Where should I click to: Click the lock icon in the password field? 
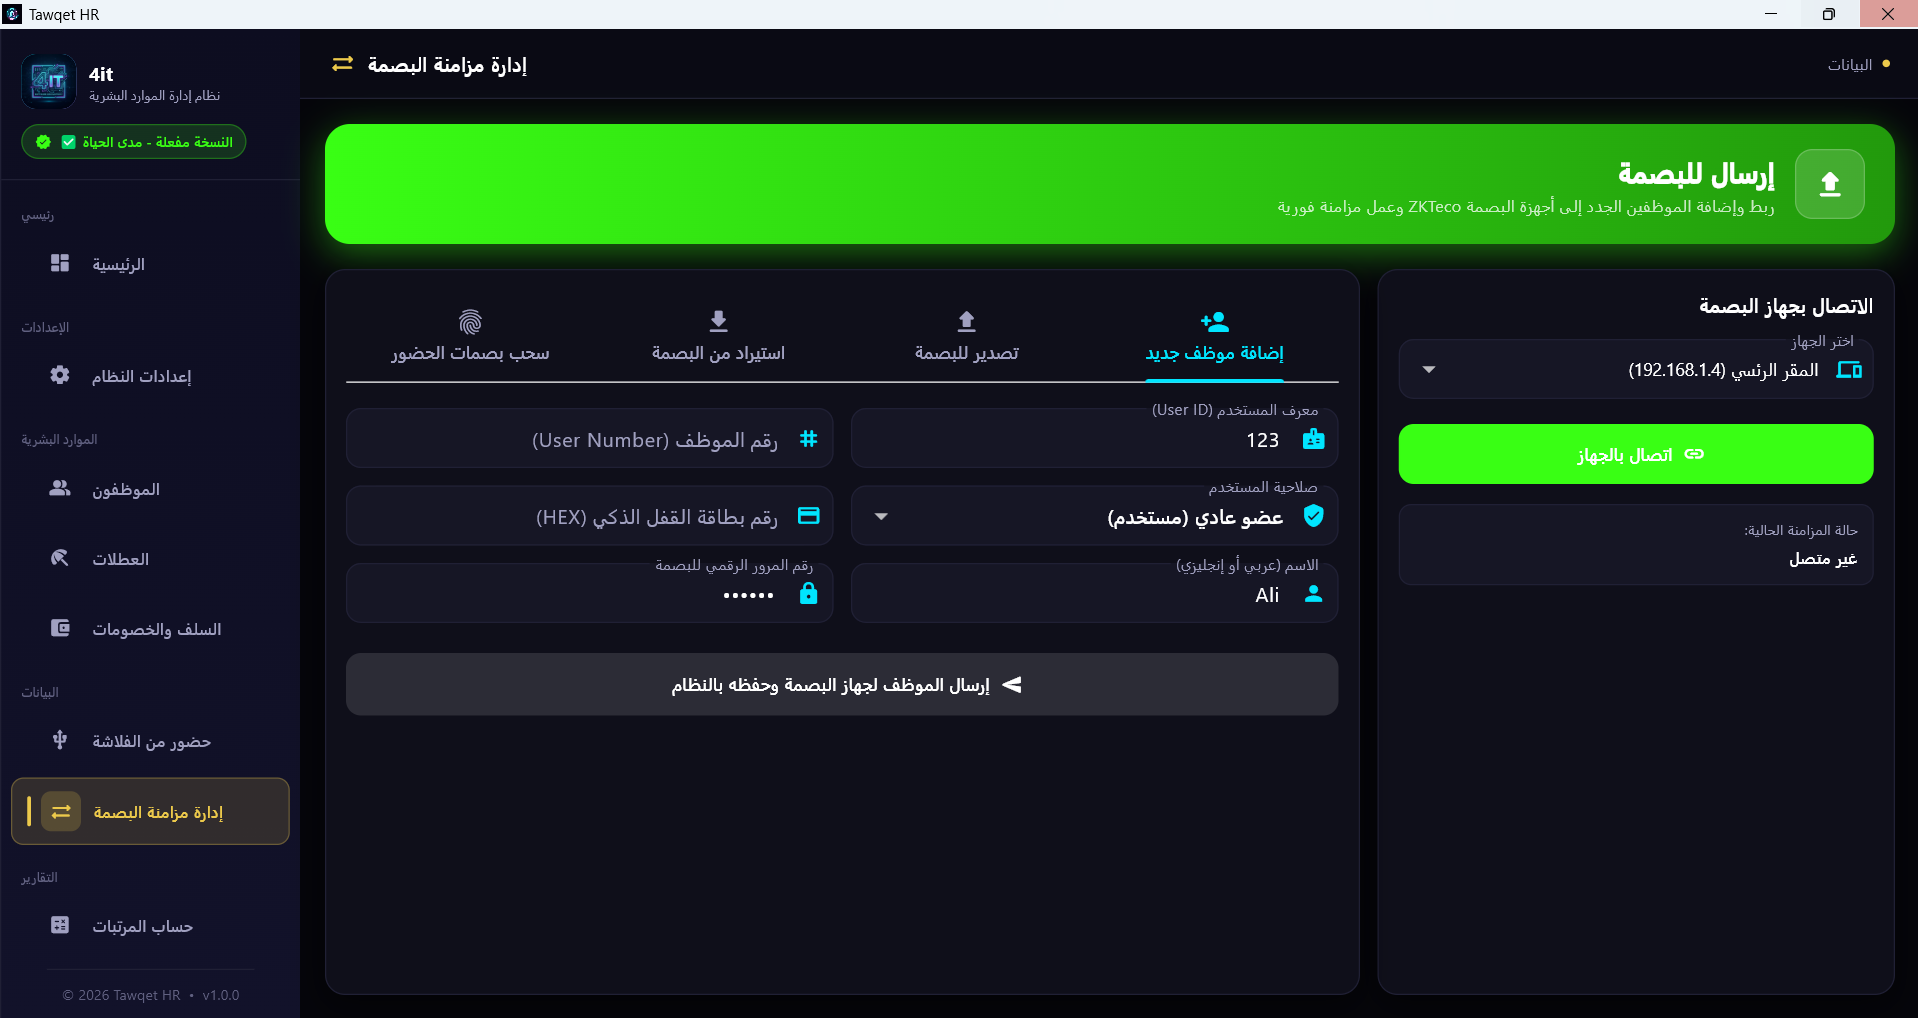click(808, 594)
